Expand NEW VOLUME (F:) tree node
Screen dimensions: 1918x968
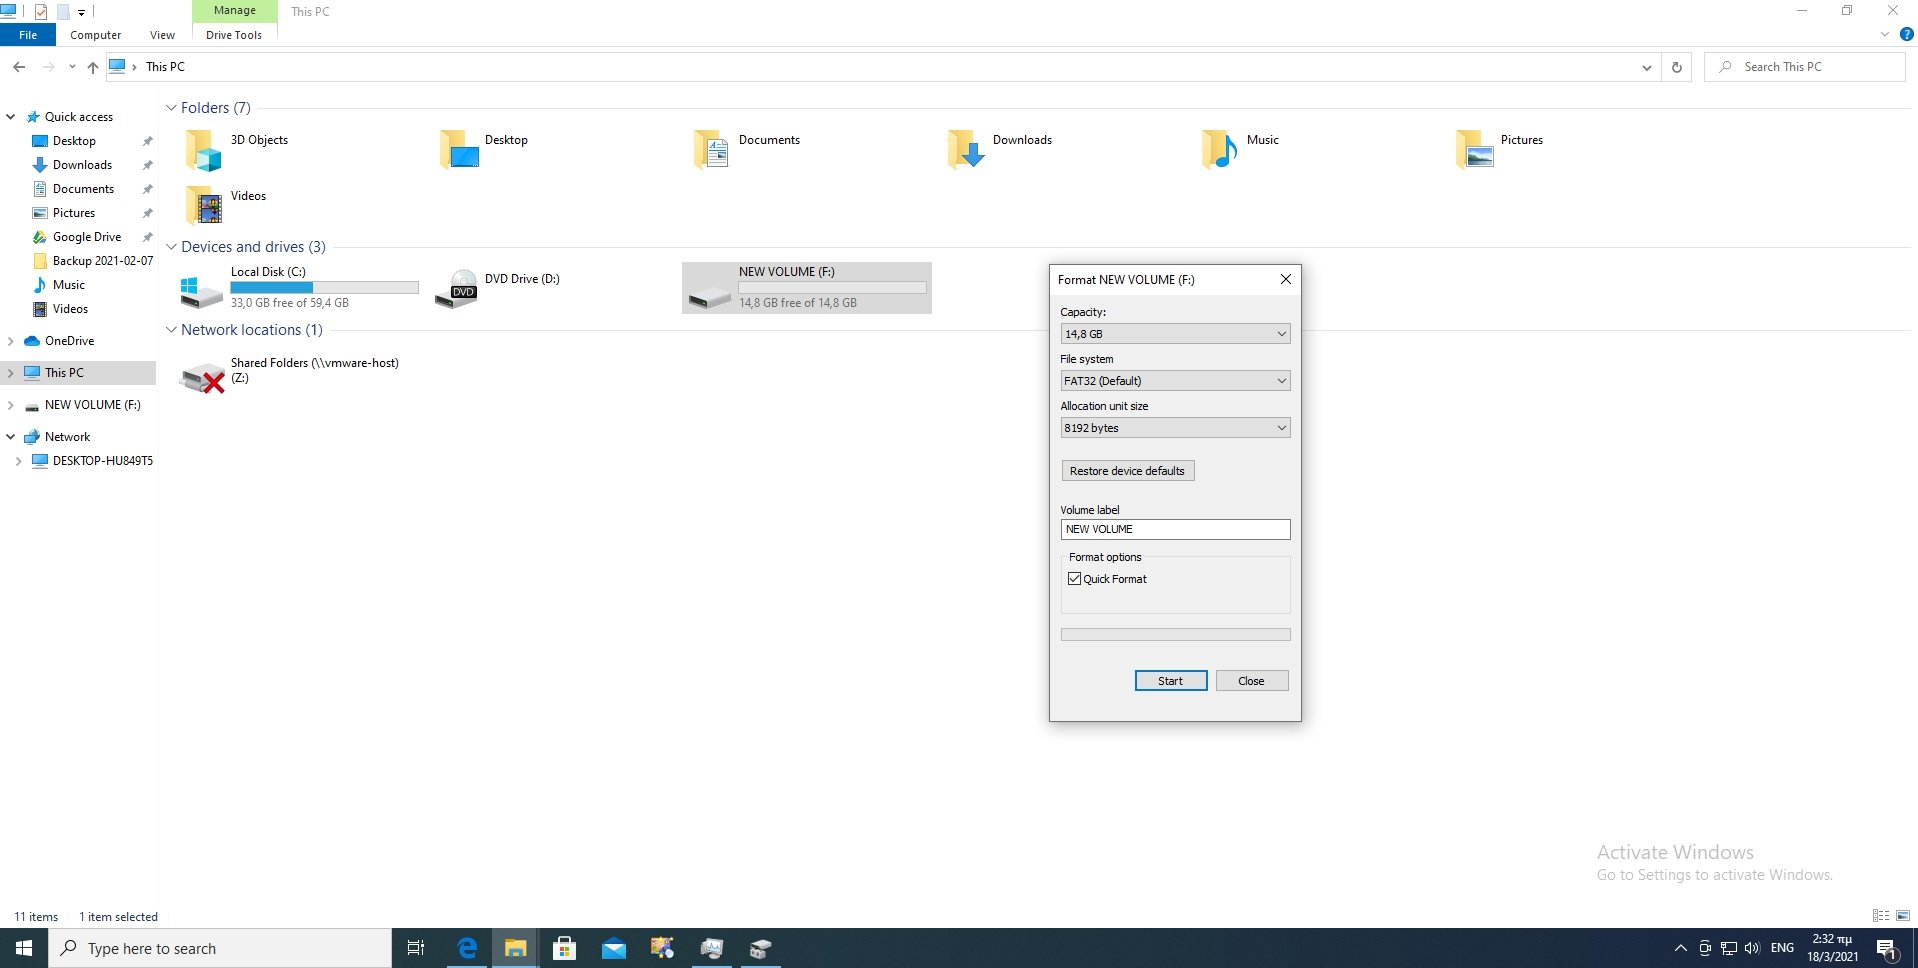point(11,405)
